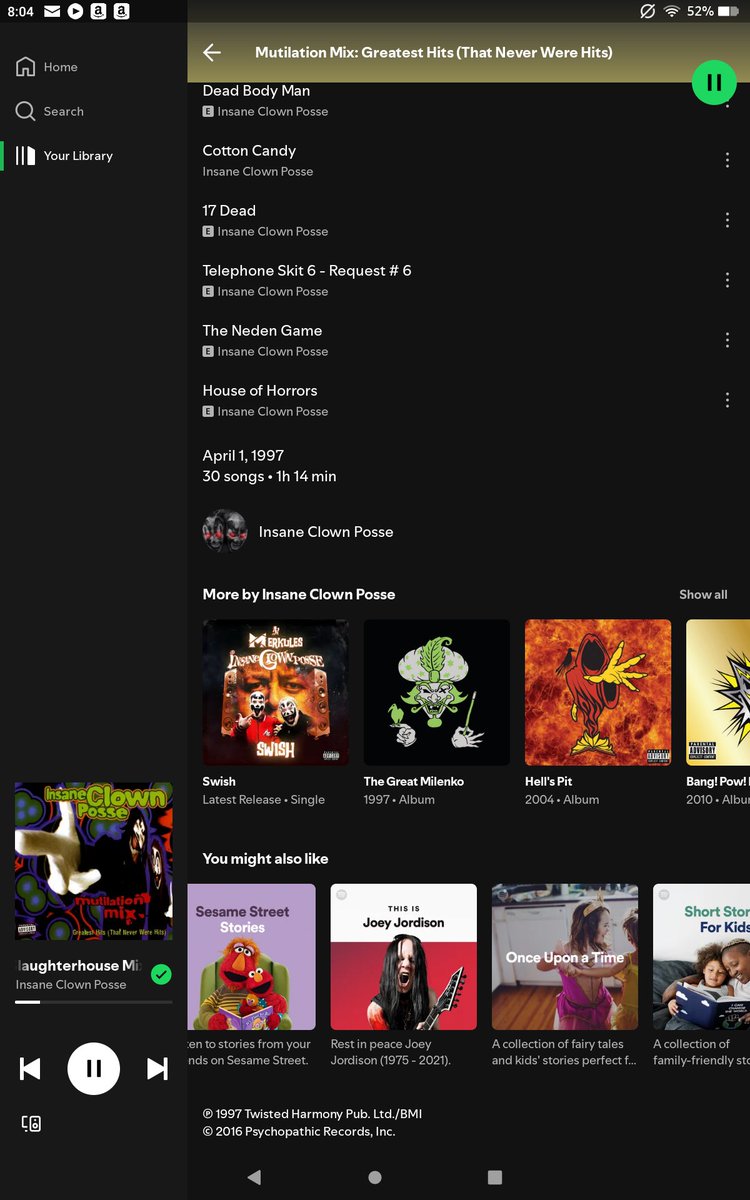Image resolution: width=750 pixels, height=1200 pixels.
Task: Open the connect to a device picker
Action: point(31,1124)
